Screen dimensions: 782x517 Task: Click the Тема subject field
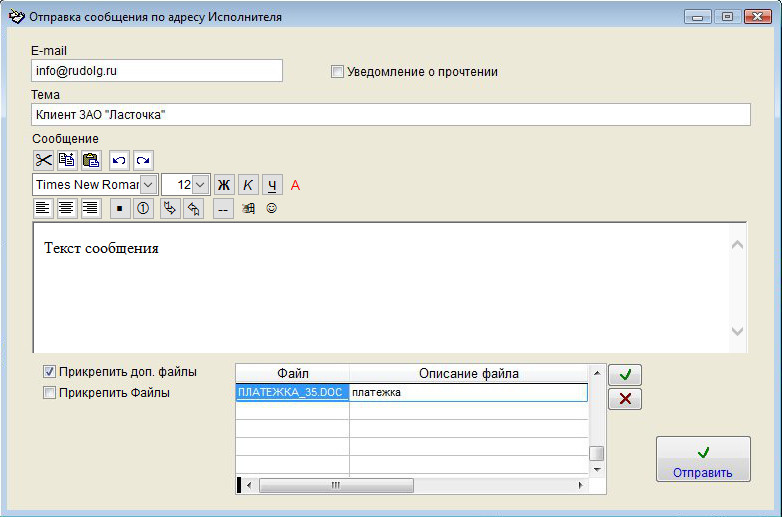pos(391,115)
